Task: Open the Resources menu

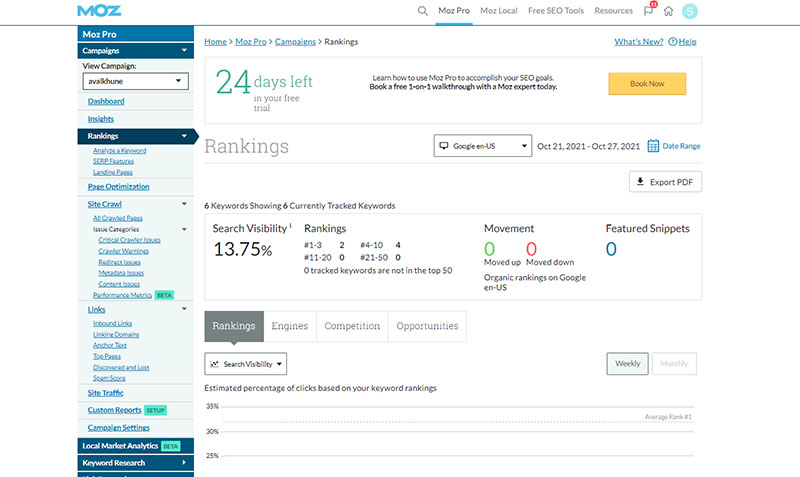Action: coord(613,11)
